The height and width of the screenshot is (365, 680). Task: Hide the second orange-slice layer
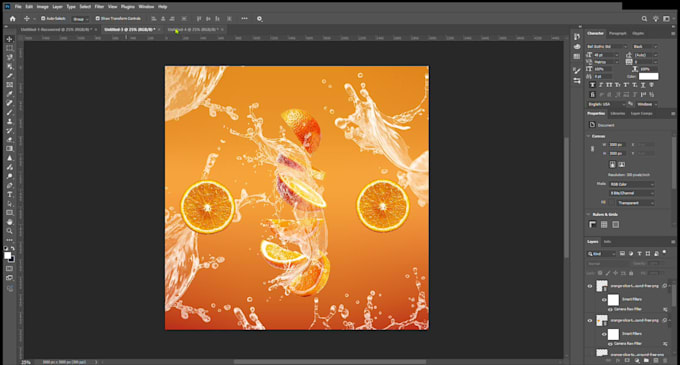(590, 321)
